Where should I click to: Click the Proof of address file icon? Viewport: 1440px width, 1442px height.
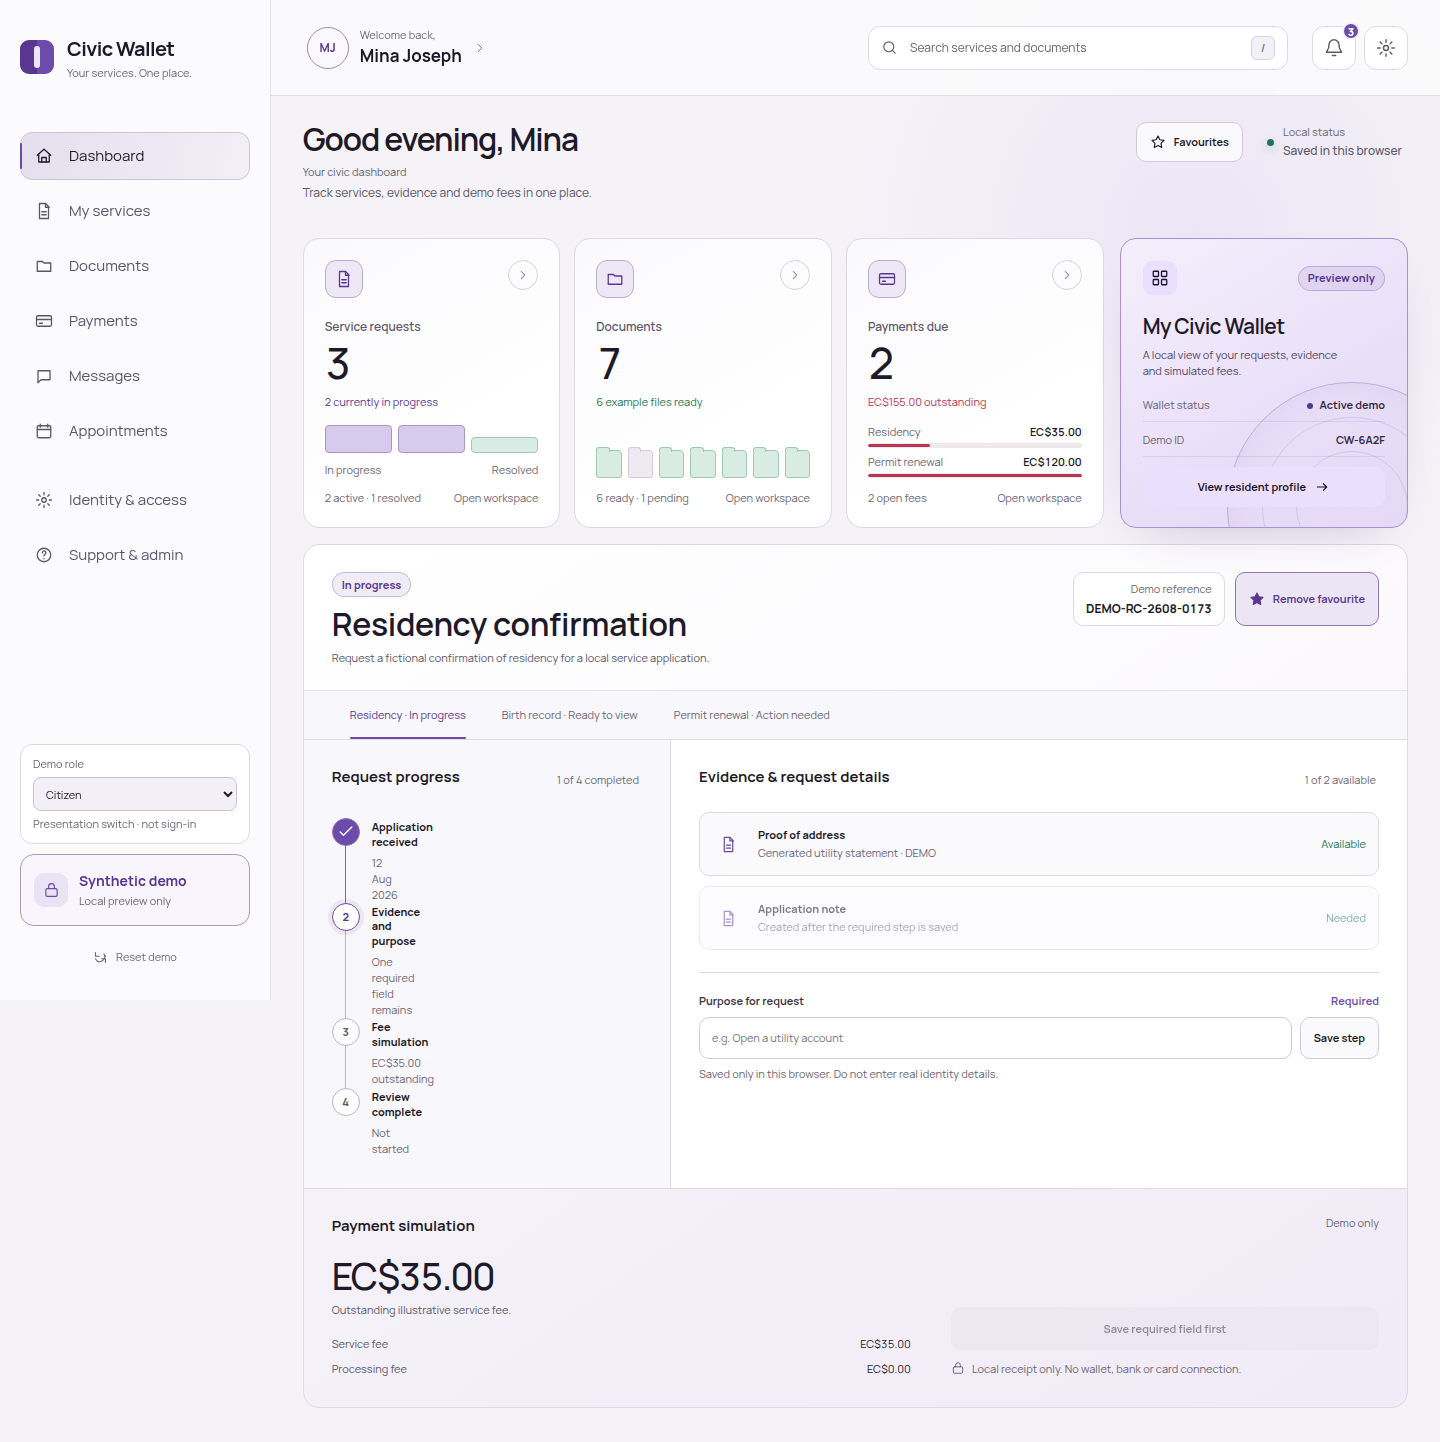point(728,844)
